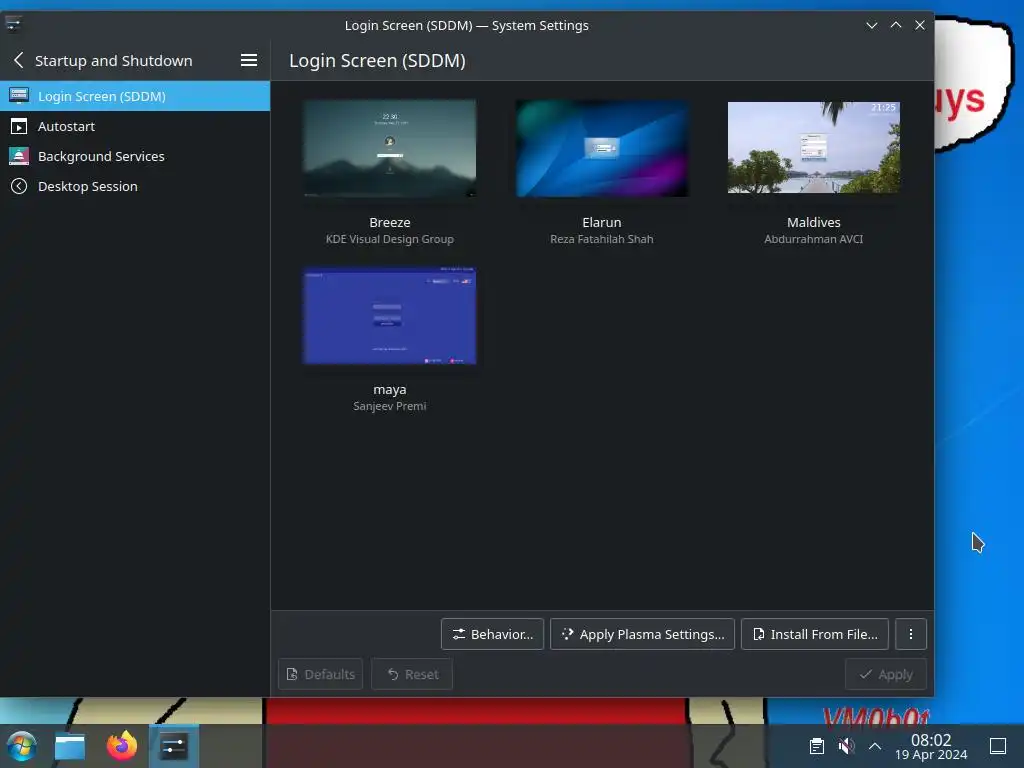Image resolution: width=1024 pixels, height=768 pixels.
Task: Click the Apply button
Action: (x=886, y=674)
